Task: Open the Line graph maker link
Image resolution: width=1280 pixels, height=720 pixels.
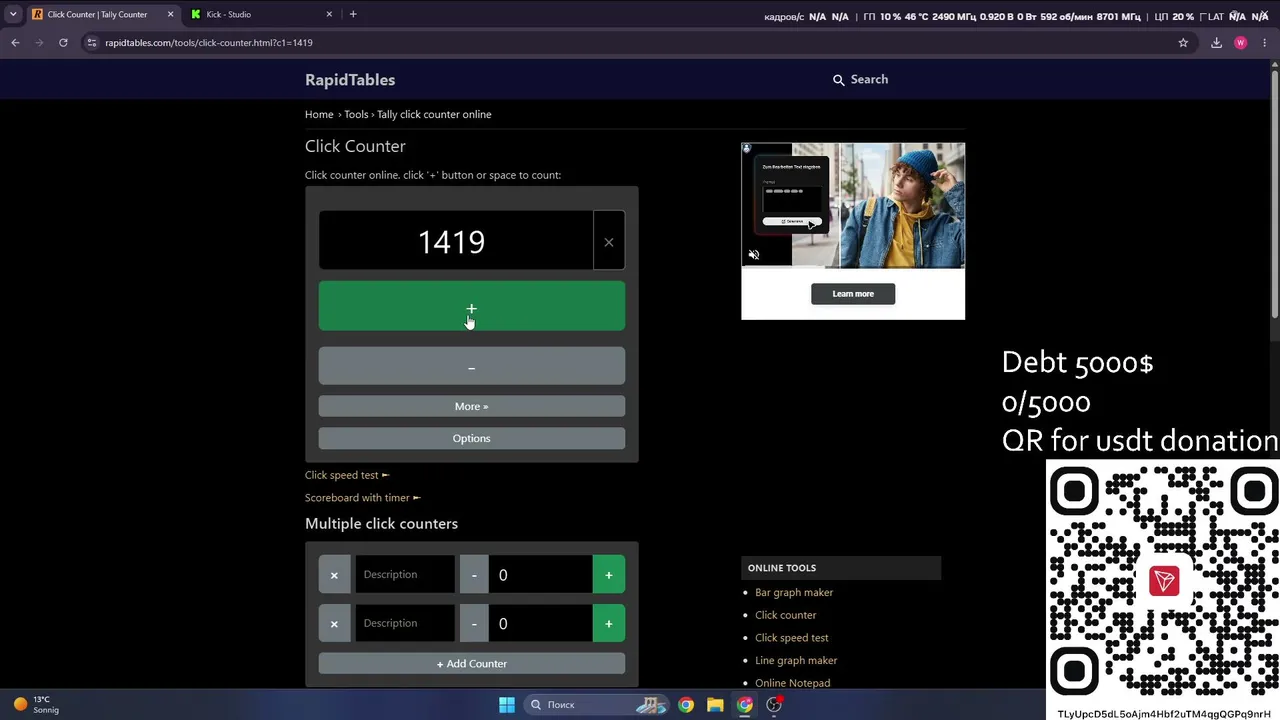Action: click(x=796, y=660)
